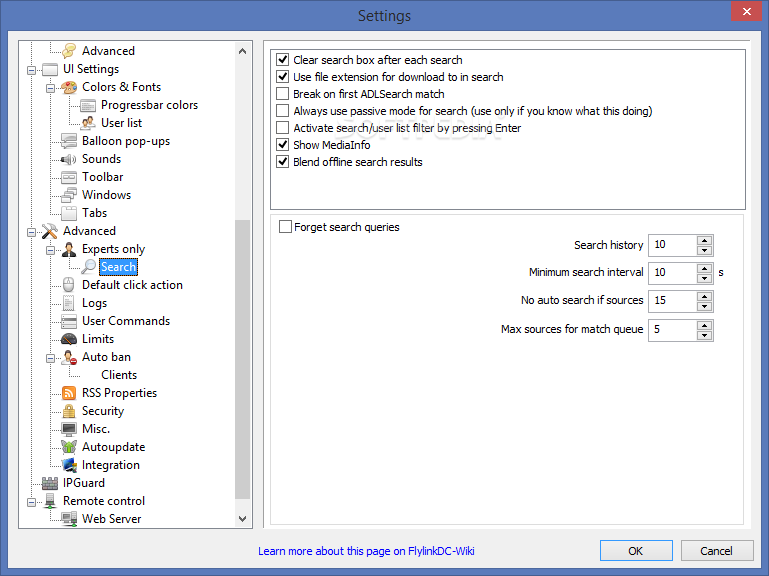769x576 pixels.
Task: Click the tree vertical scrollbar thumb
Action: coord(242,359)
